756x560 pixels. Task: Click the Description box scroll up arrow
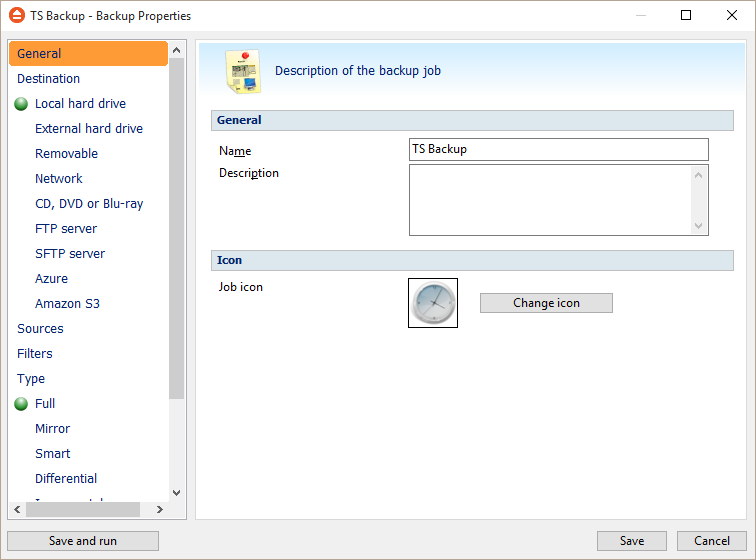[699, 175]
